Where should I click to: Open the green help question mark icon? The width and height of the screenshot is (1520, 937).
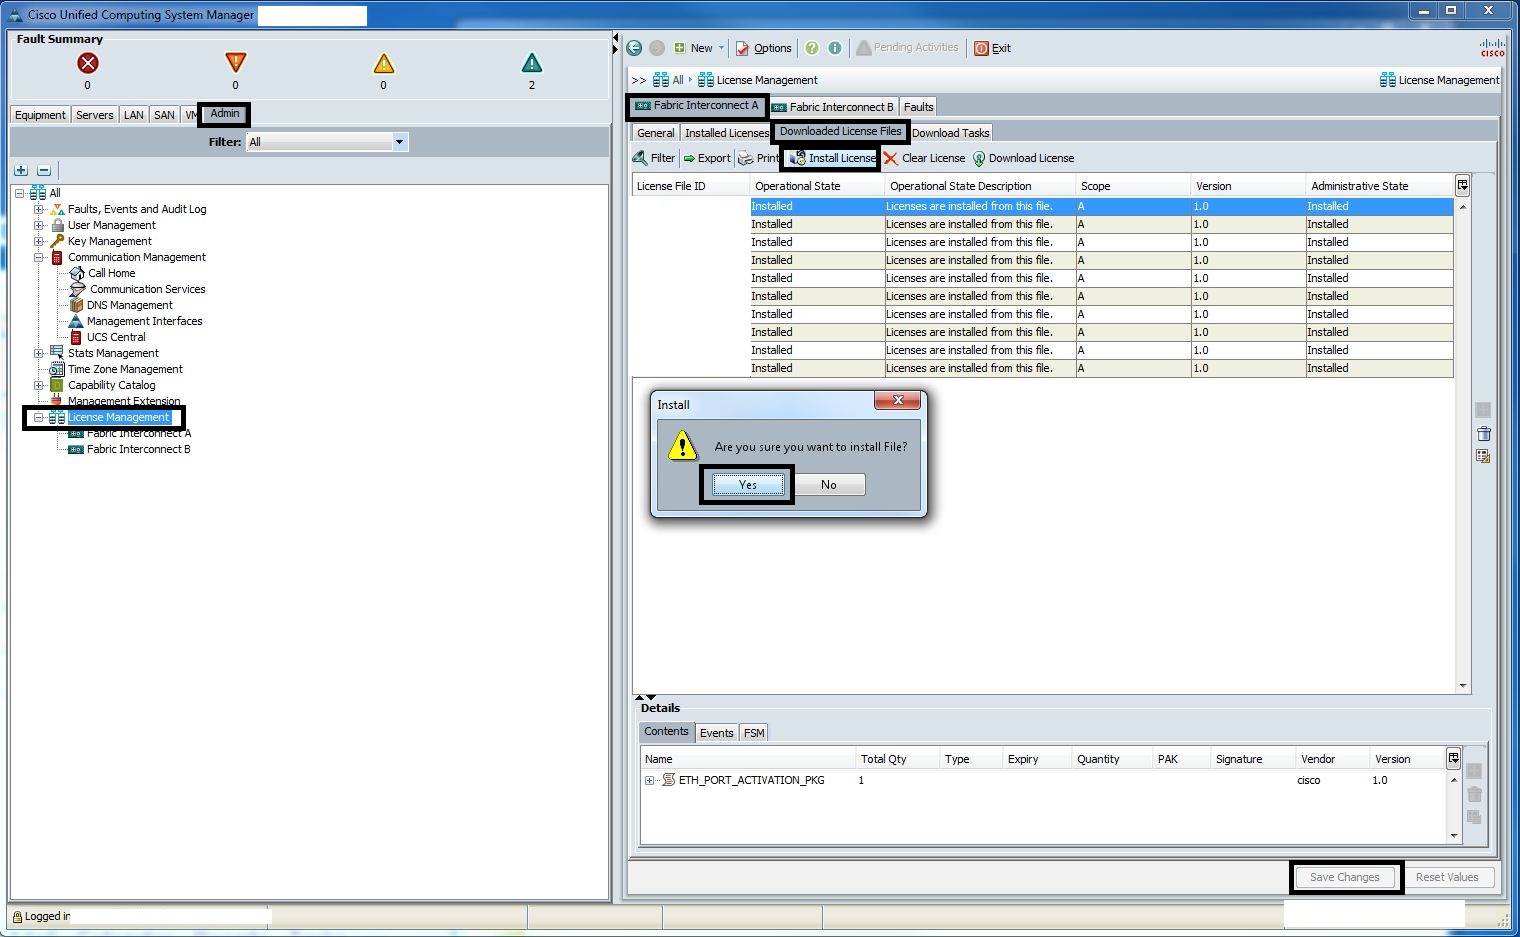pyautogui.click(x=812, y=48)
